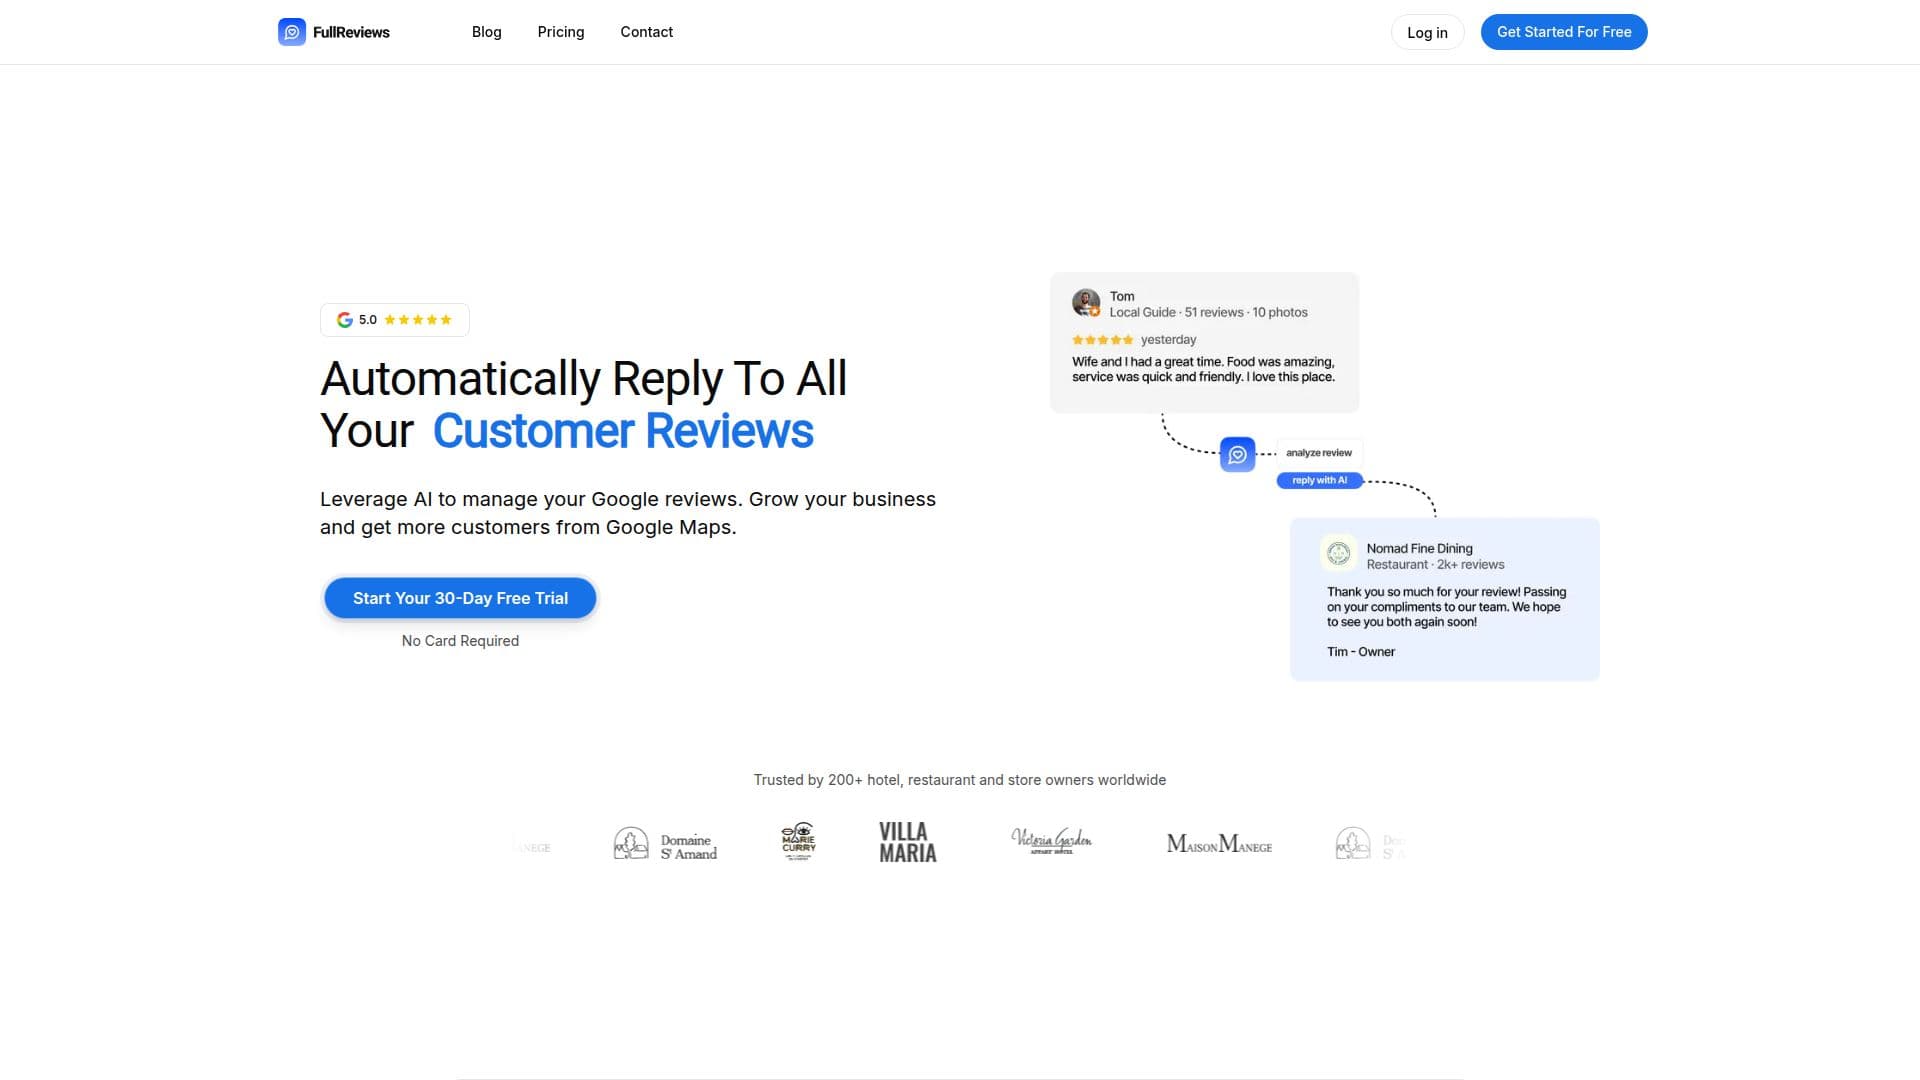Image resolution: width=1920 pixels, height=1080 pixels.
Task: Open the Blog menu item
Action: point(487,32)
